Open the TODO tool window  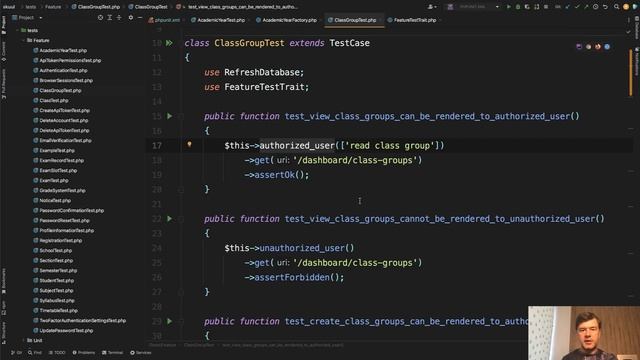click(x=57, y=353)
